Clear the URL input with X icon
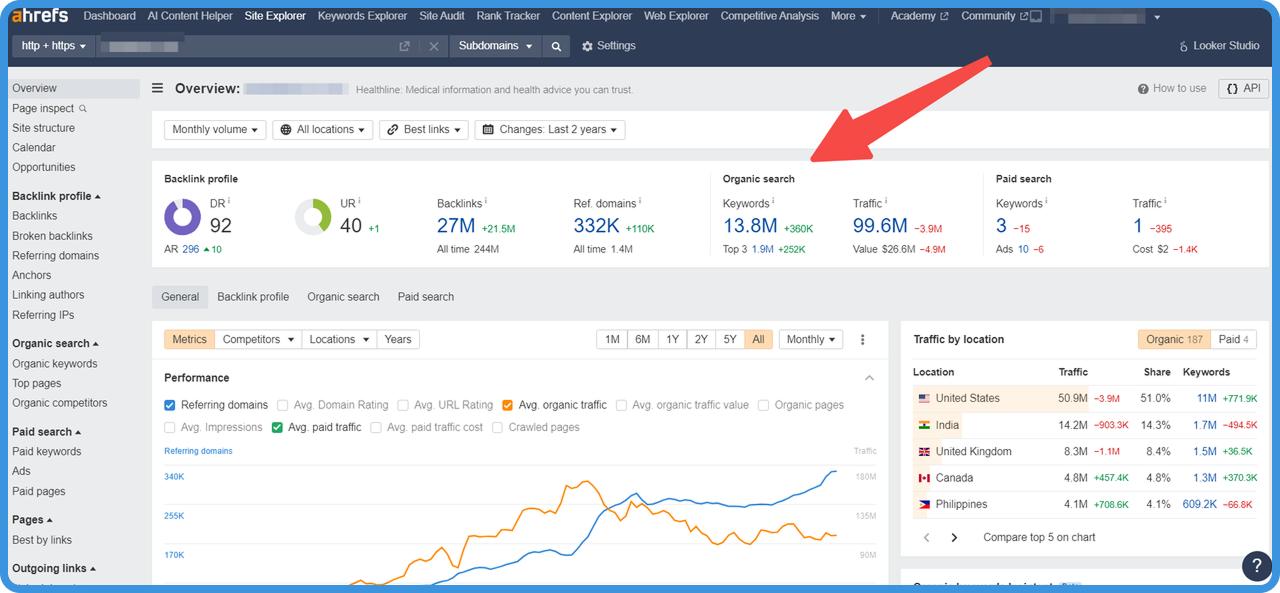This screenshot has height=593, width=1280. click(x=433, y=46)
